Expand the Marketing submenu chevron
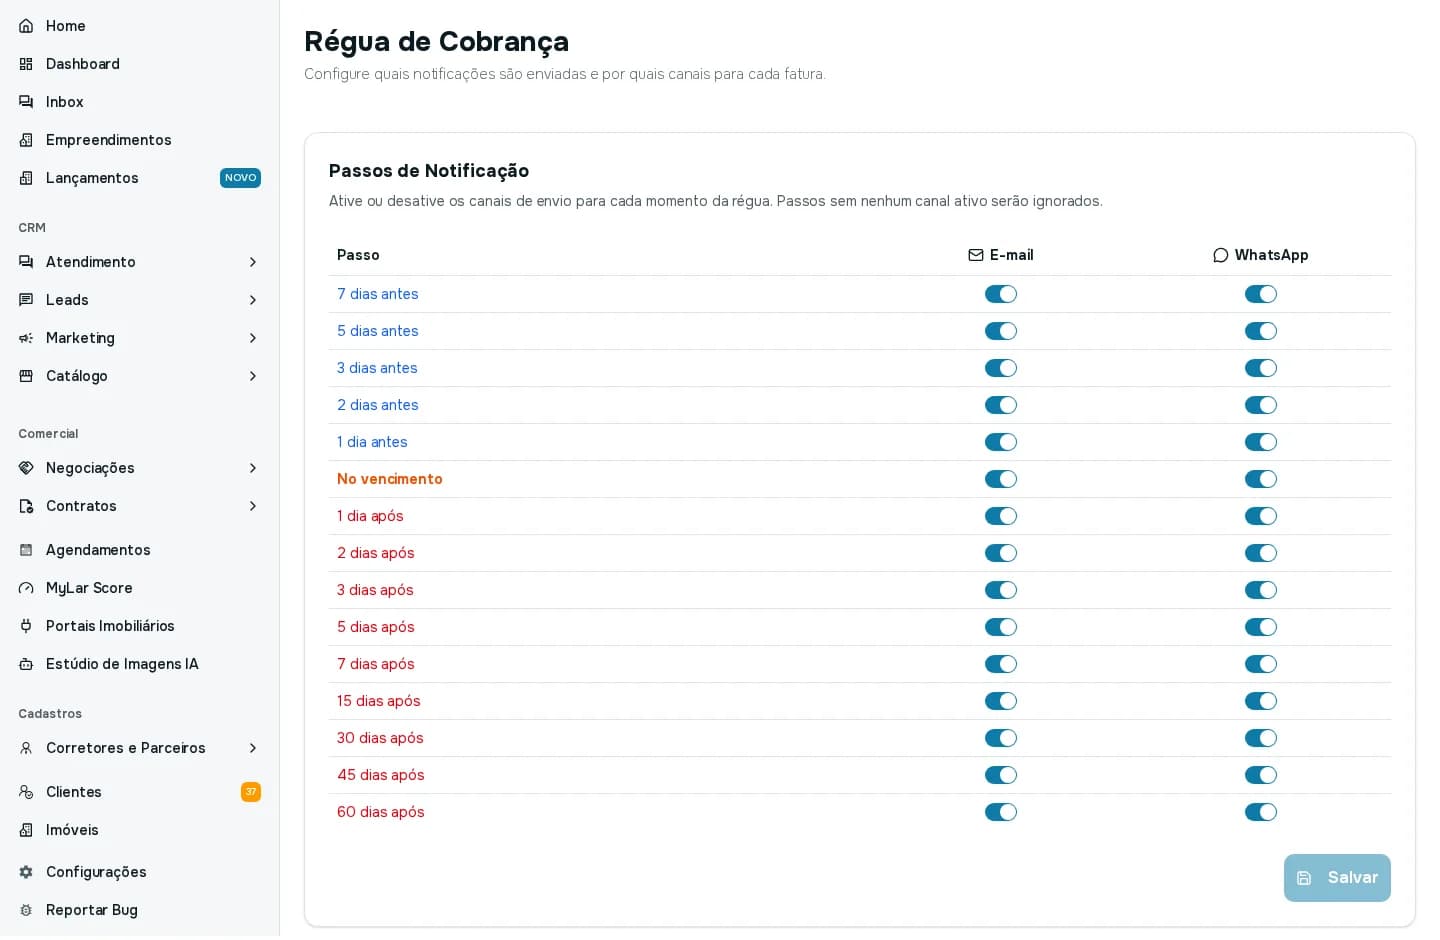1440x940 pixels. (x=253, y=338)
